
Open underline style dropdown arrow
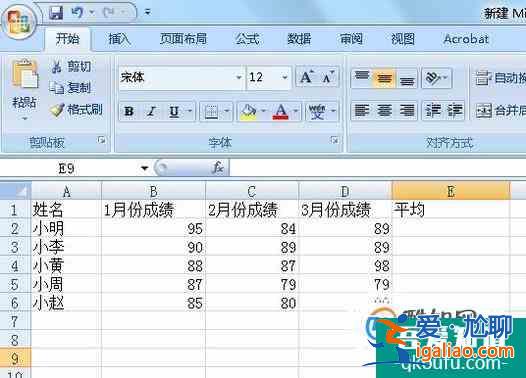pyautogui.click(x=190, y=111)
